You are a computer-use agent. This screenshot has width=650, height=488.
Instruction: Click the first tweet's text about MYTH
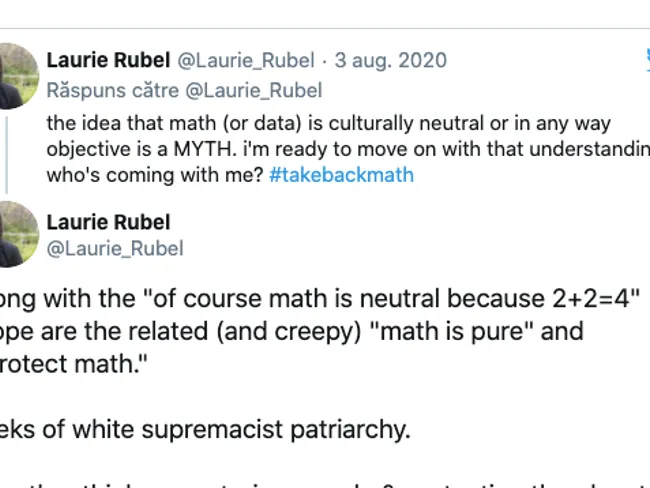[x=300, y=124]
